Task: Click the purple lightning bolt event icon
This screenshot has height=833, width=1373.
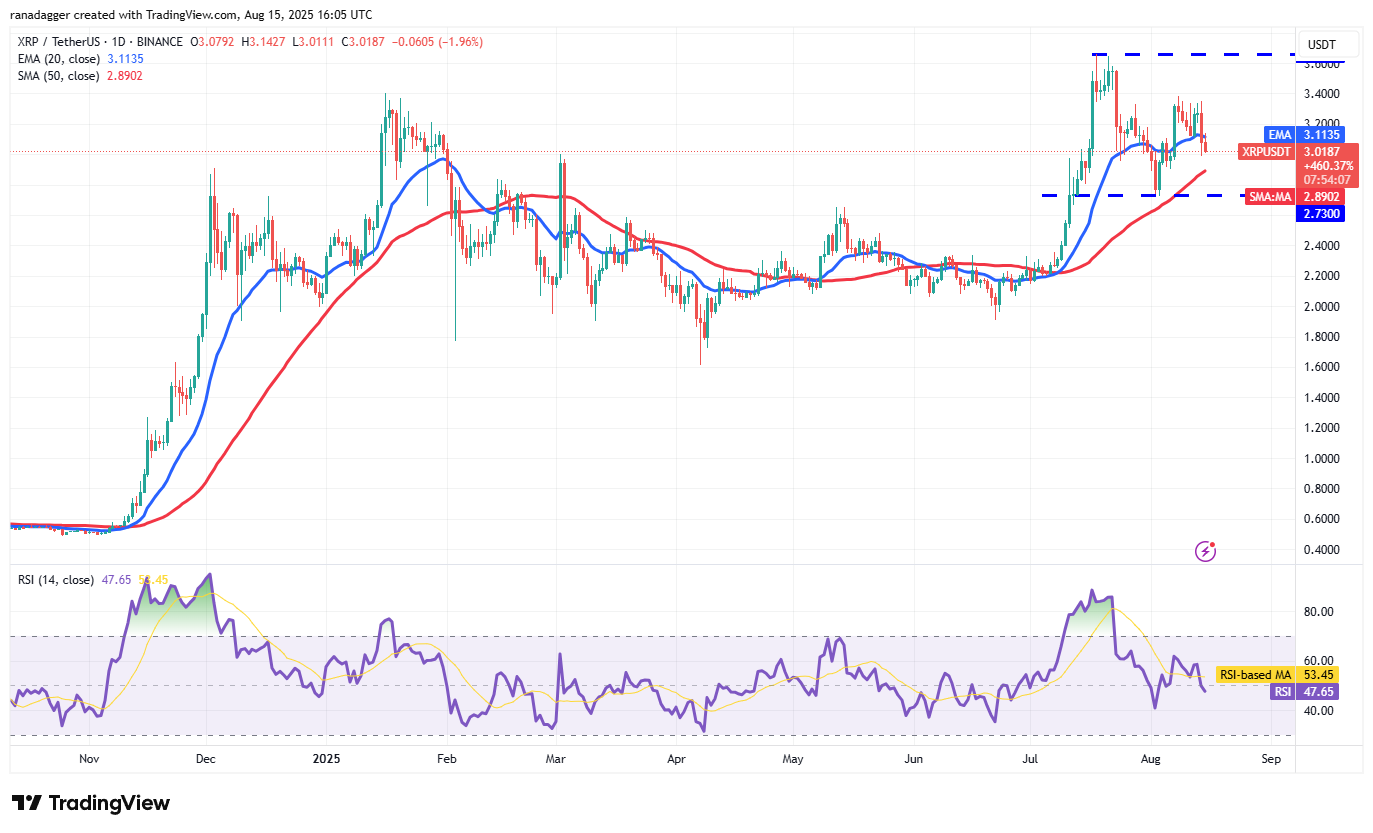Action: pyautogui.click(x=1205, y=551)
